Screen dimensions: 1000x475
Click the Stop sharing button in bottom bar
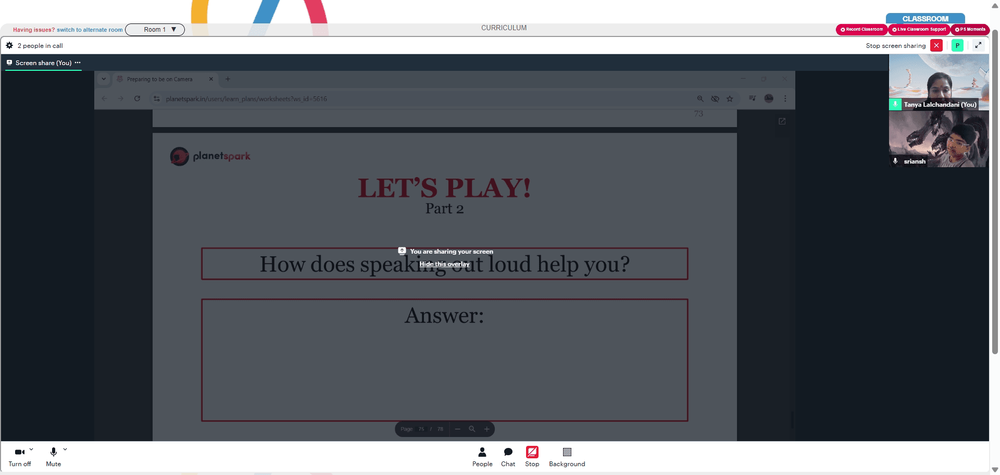point(532,457)
